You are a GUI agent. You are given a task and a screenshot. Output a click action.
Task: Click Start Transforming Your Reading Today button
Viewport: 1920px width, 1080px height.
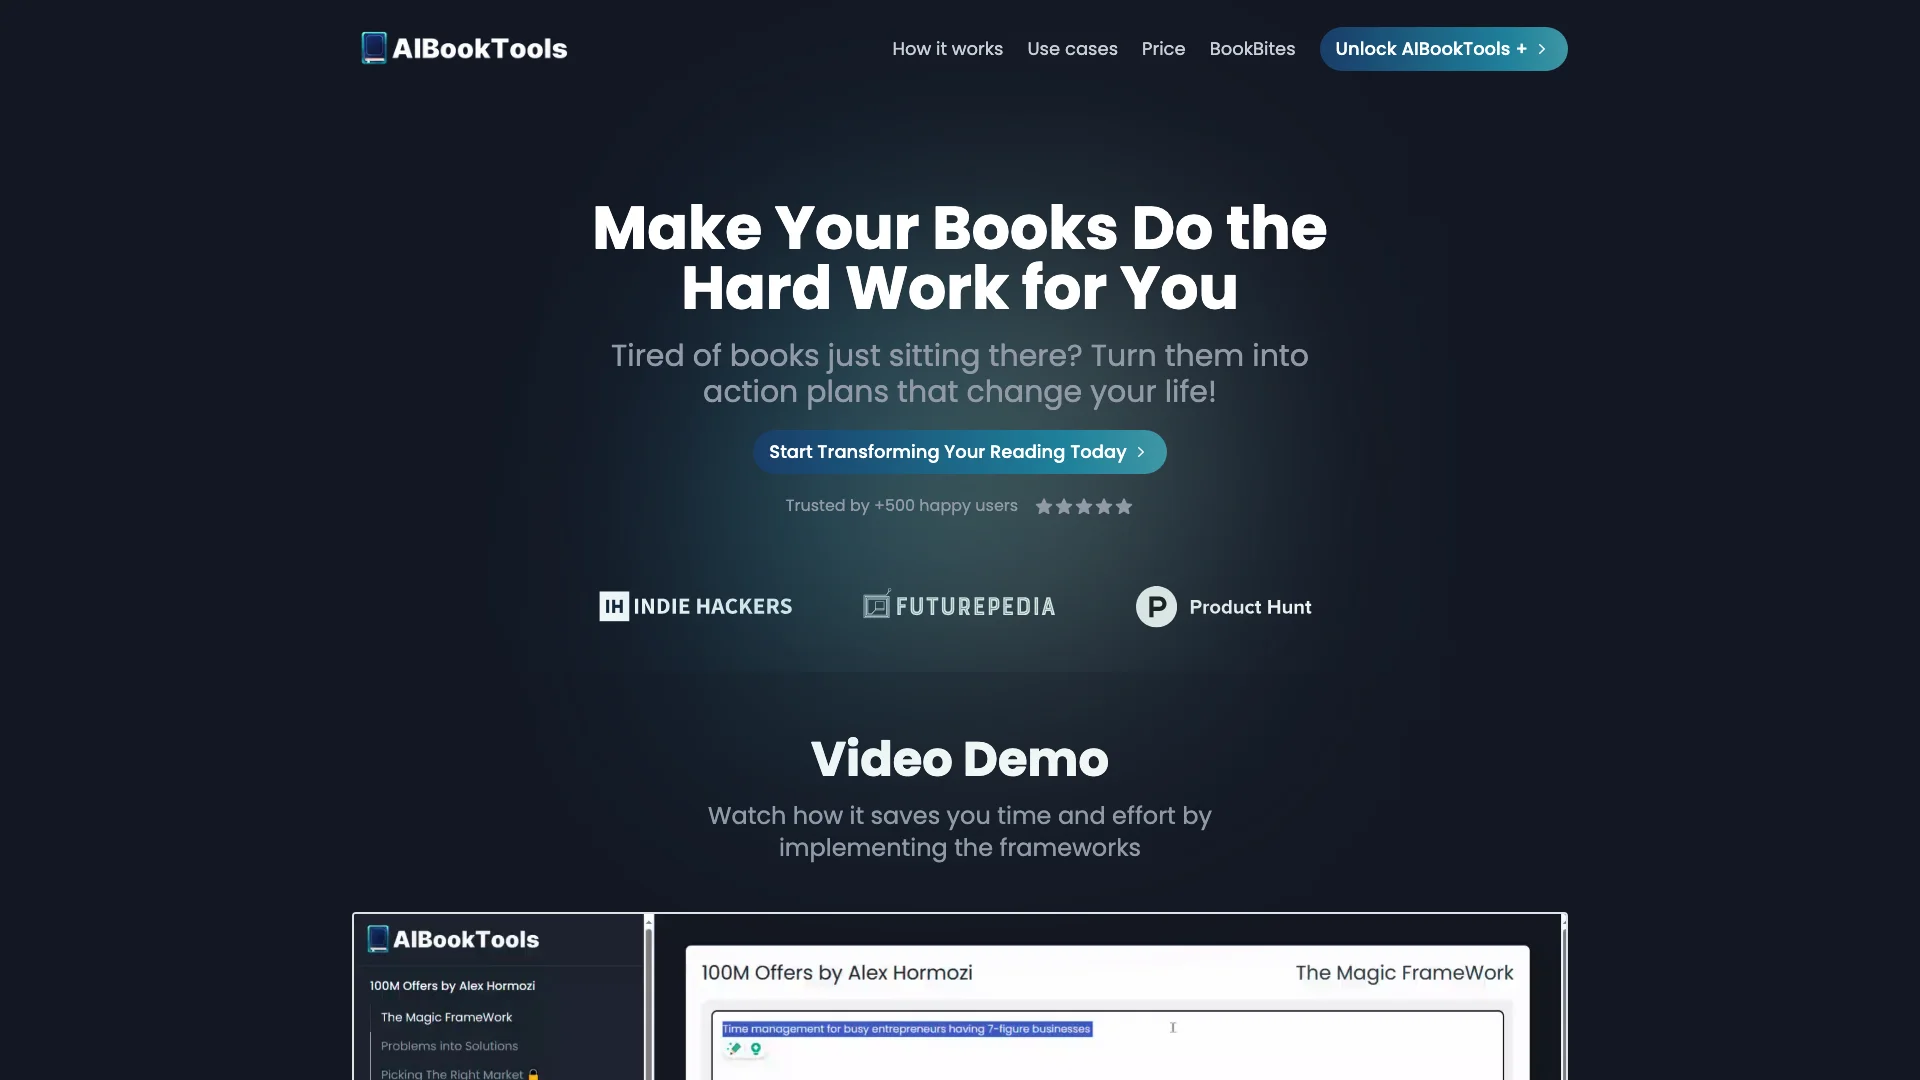coord(959,452)
